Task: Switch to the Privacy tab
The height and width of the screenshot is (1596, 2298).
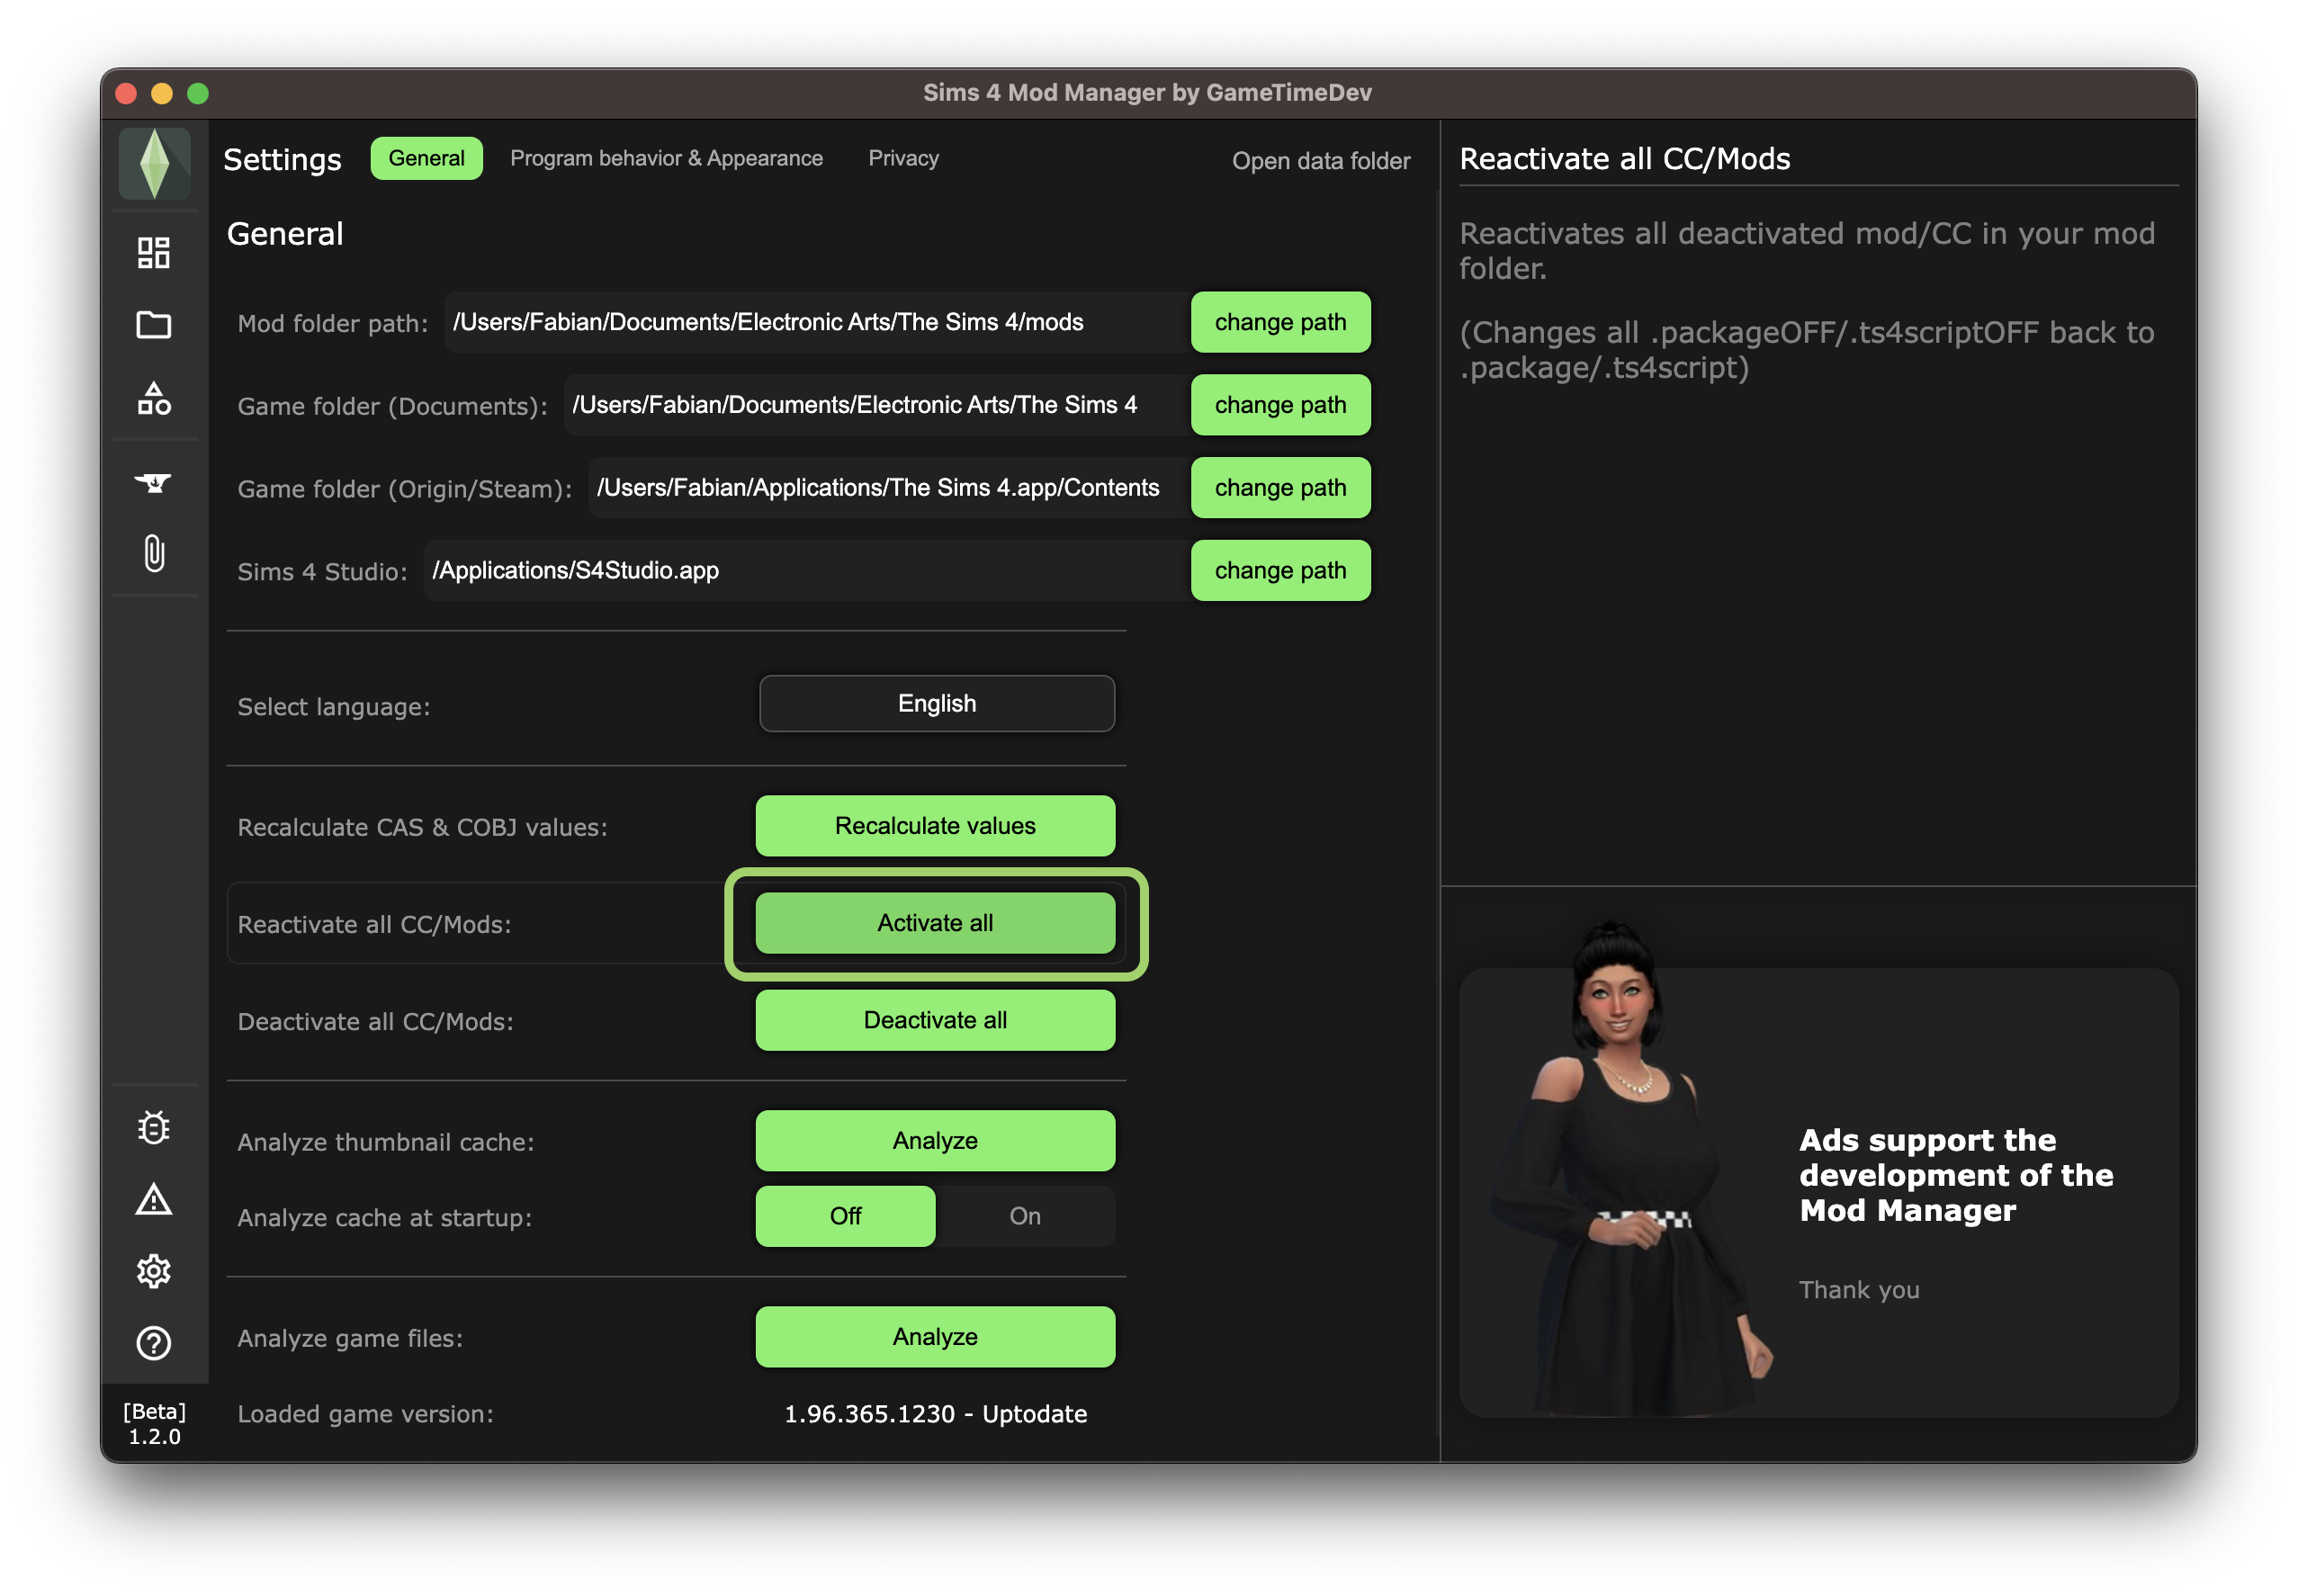Action: coord(903,158)
